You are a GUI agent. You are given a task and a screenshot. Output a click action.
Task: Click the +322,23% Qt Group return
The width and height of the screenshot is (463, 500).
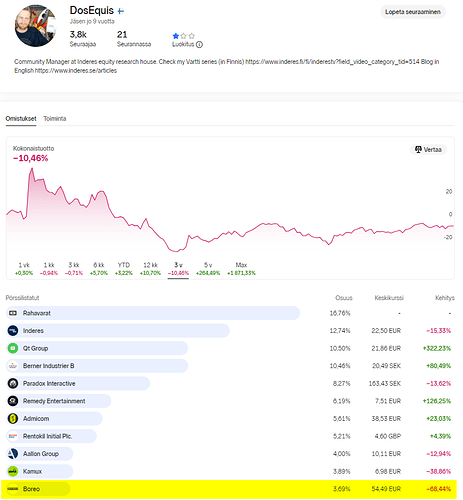pos(437,348)
